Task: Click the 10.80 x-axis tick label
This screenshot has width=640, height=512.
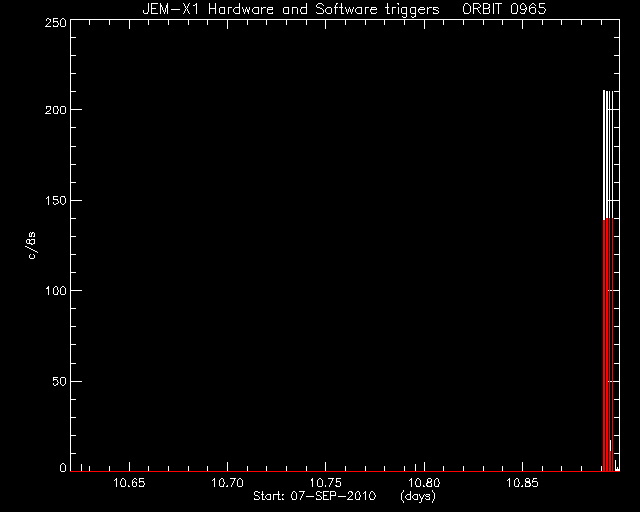Action: pyautogui.click(x=424, y=483)
